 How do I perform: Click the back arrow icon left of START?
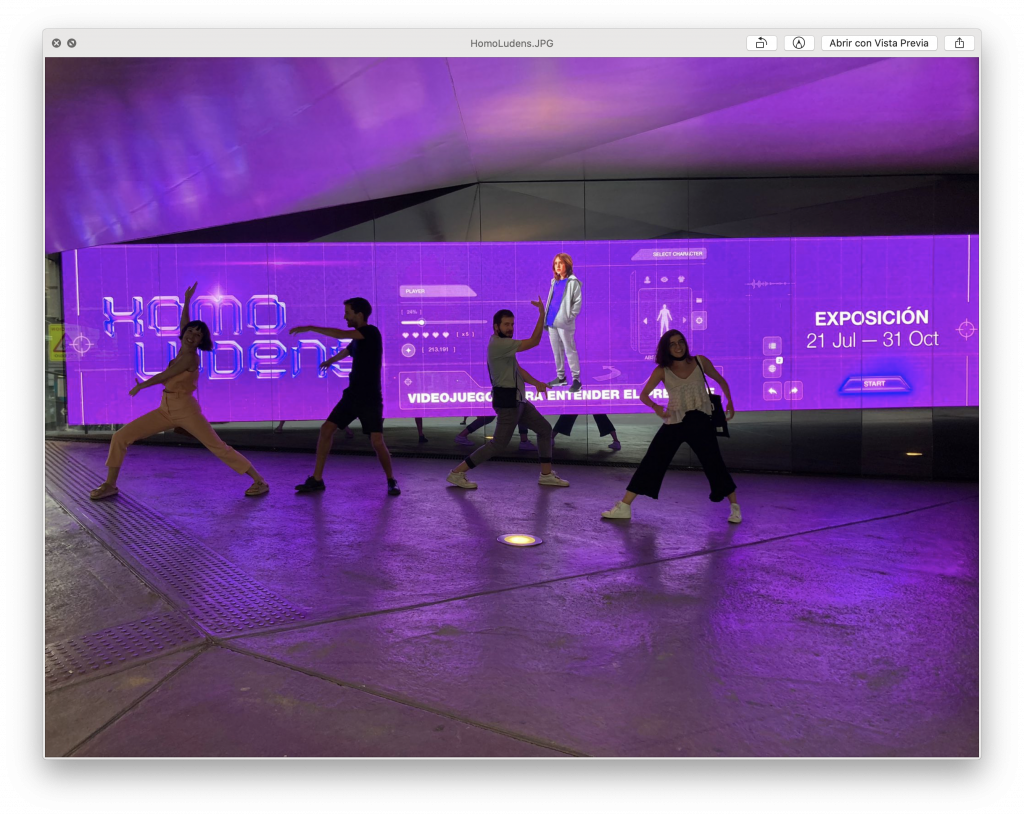pyautogui.click(x=772, y=390)
